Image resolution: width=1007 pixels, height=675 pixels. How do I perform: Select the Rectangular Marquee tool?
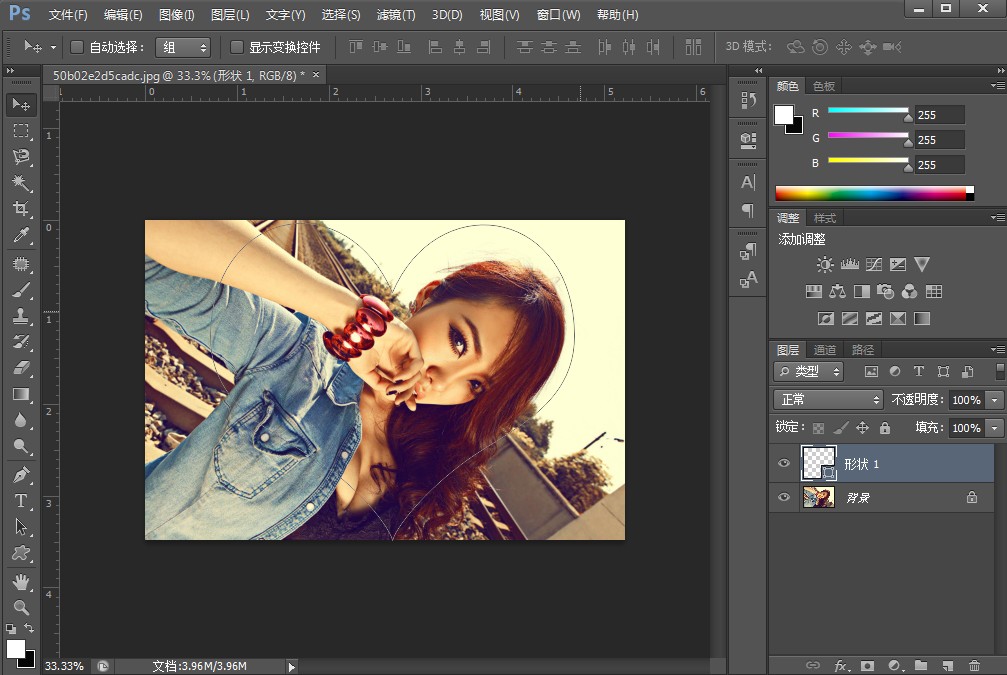[21, 130]
